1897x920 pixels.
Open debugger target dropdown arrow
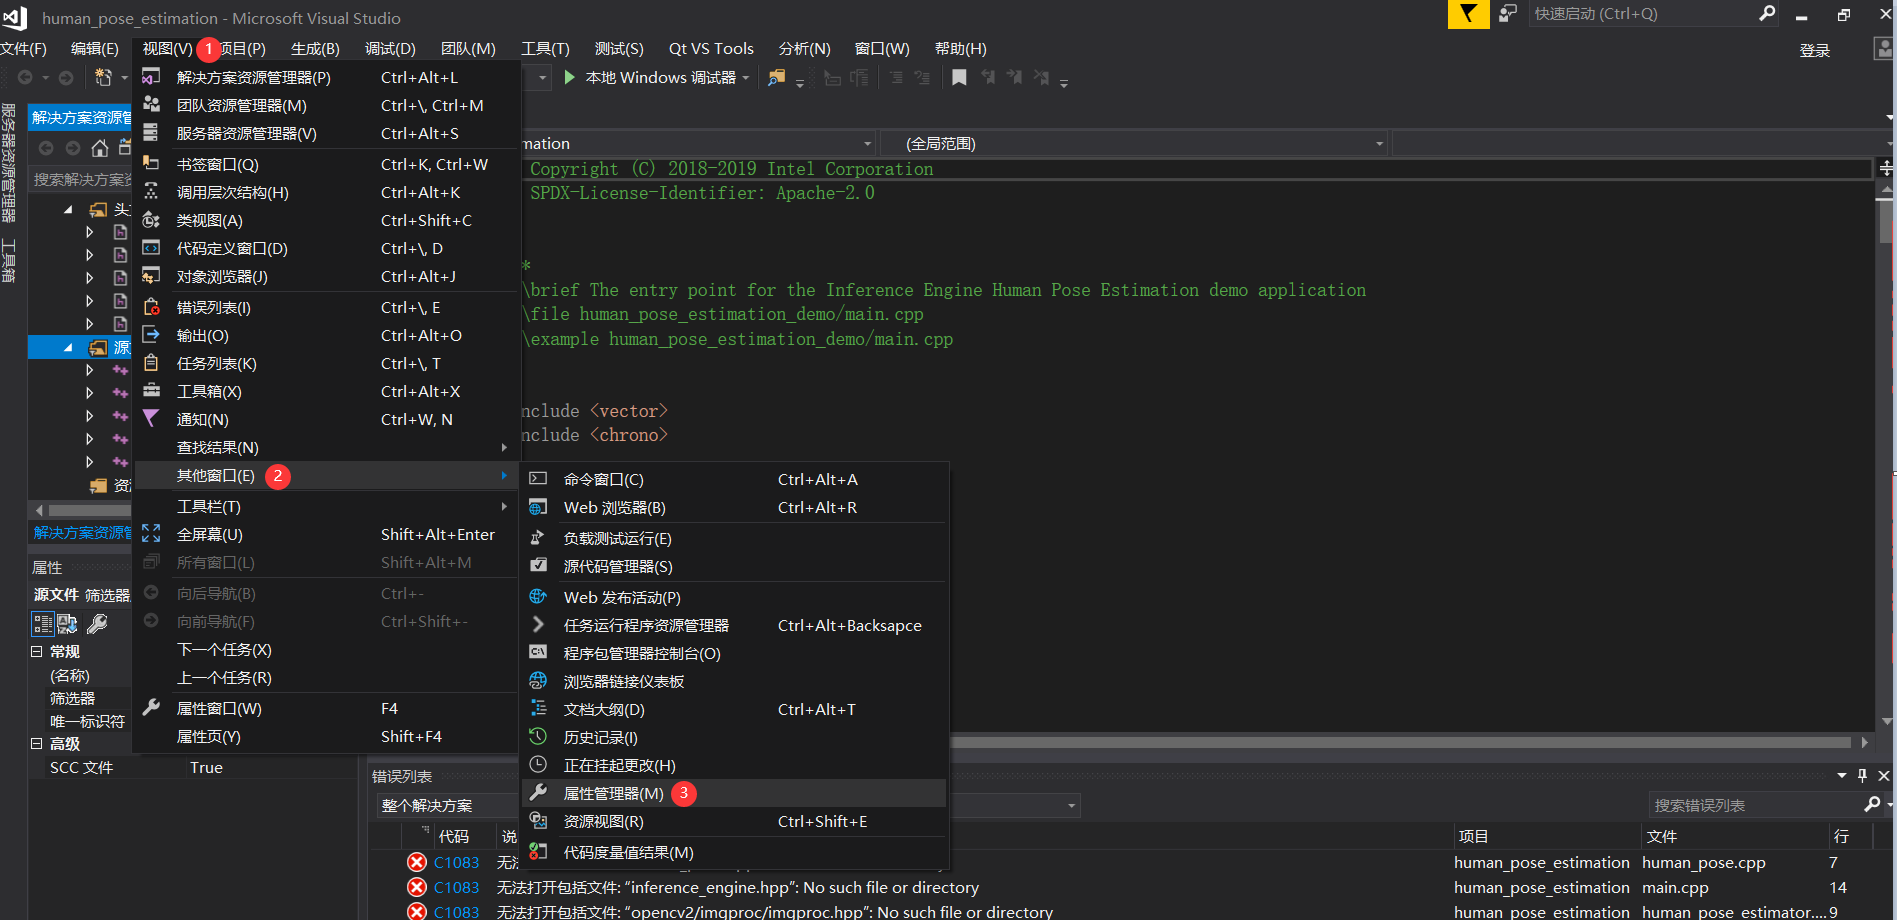[x=746, y=78]
